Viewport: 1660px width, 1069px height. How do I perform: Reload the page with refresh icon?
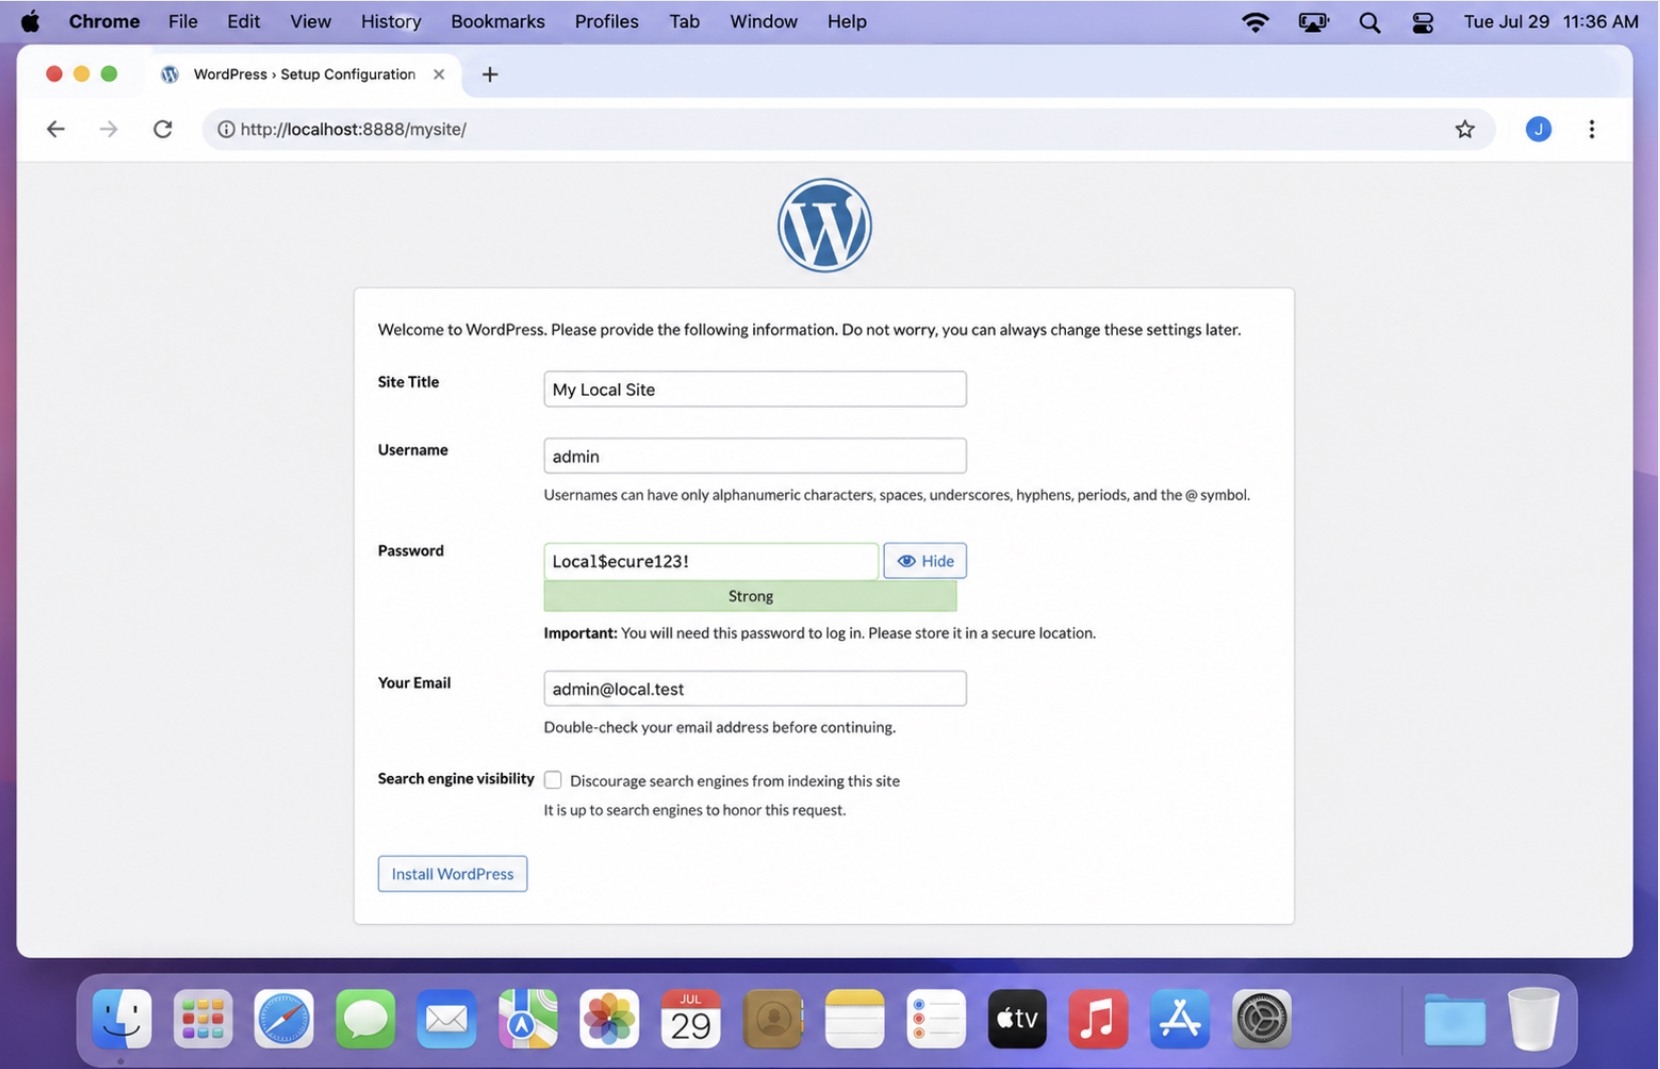pyautogui.click(x=163, y=129)
